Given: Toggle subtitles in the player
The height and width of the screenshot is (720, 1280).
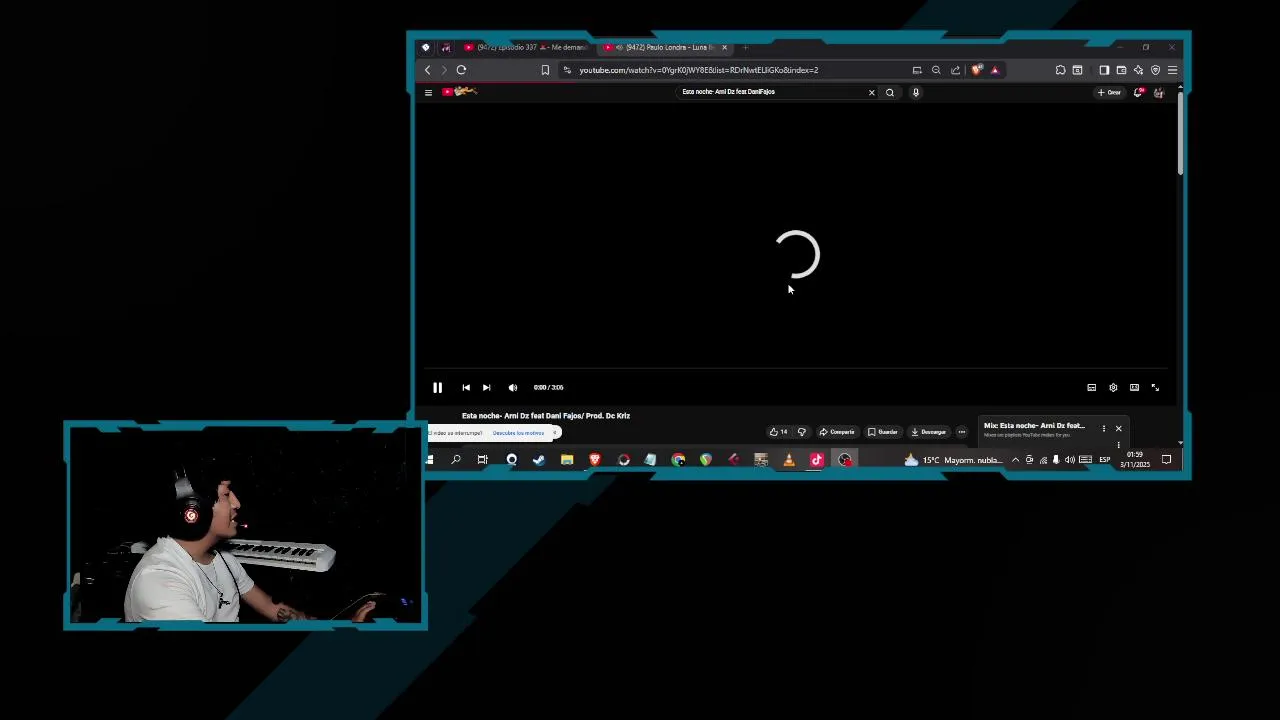Looking at the screenshot, I should tap(1092, 387).
